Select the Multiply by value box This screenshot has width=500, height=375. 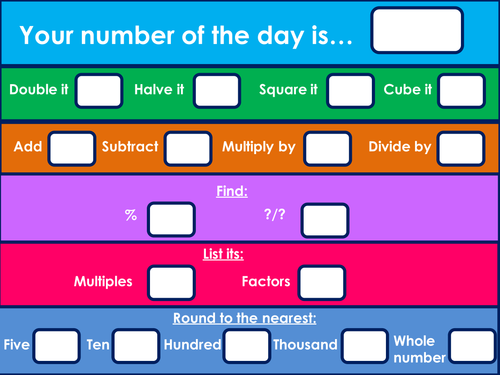pyautogui.click(x=327, y=148)
